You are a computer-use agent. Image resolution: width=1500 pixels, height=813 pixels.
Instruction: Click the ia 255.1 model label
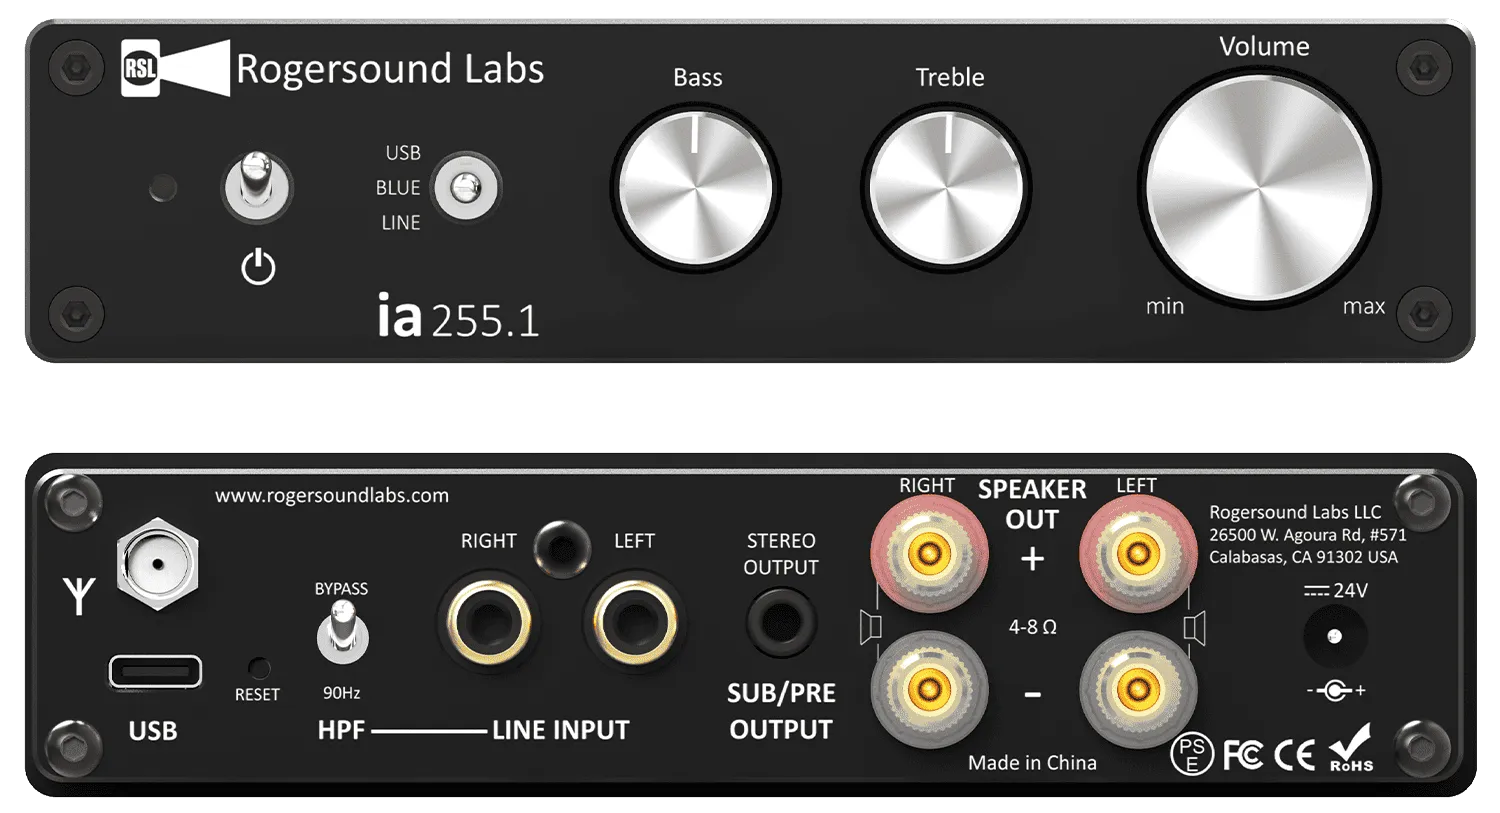[x=459, y=316]
